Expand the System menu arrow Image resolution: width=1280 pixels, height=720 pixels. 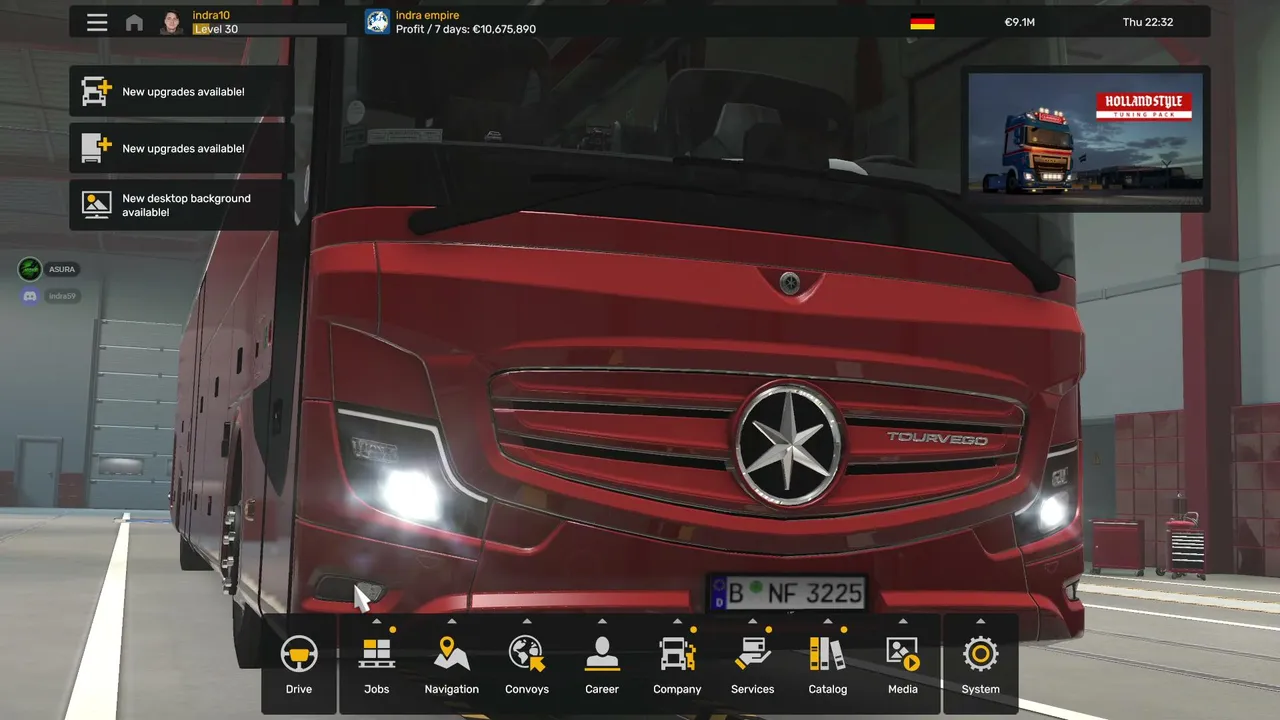coord(980,621)
